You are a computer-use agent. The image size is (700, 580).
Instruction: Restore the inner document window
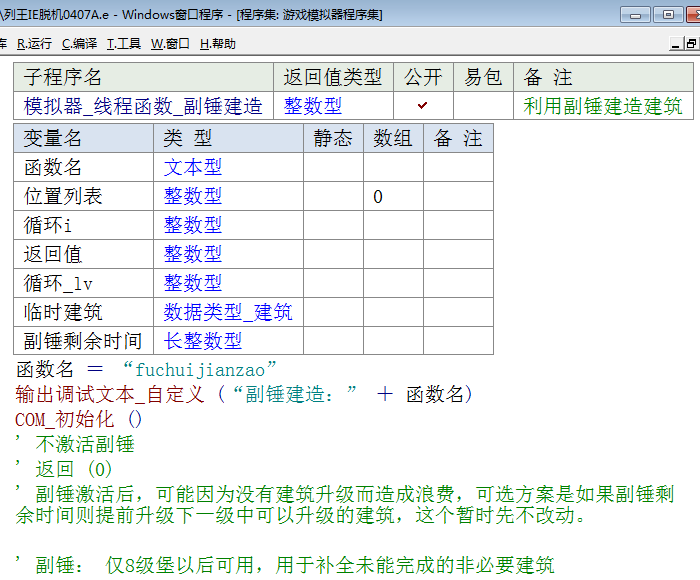pyautogui.click(x=691, y=43)
